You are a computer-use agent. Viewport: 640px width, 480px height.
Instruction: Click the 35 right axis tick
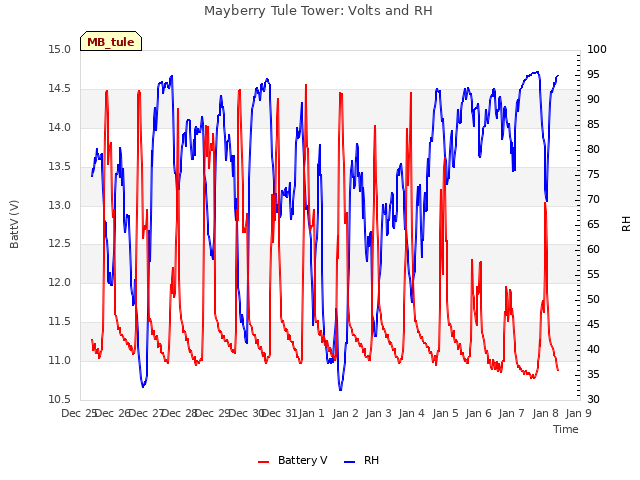593,374
